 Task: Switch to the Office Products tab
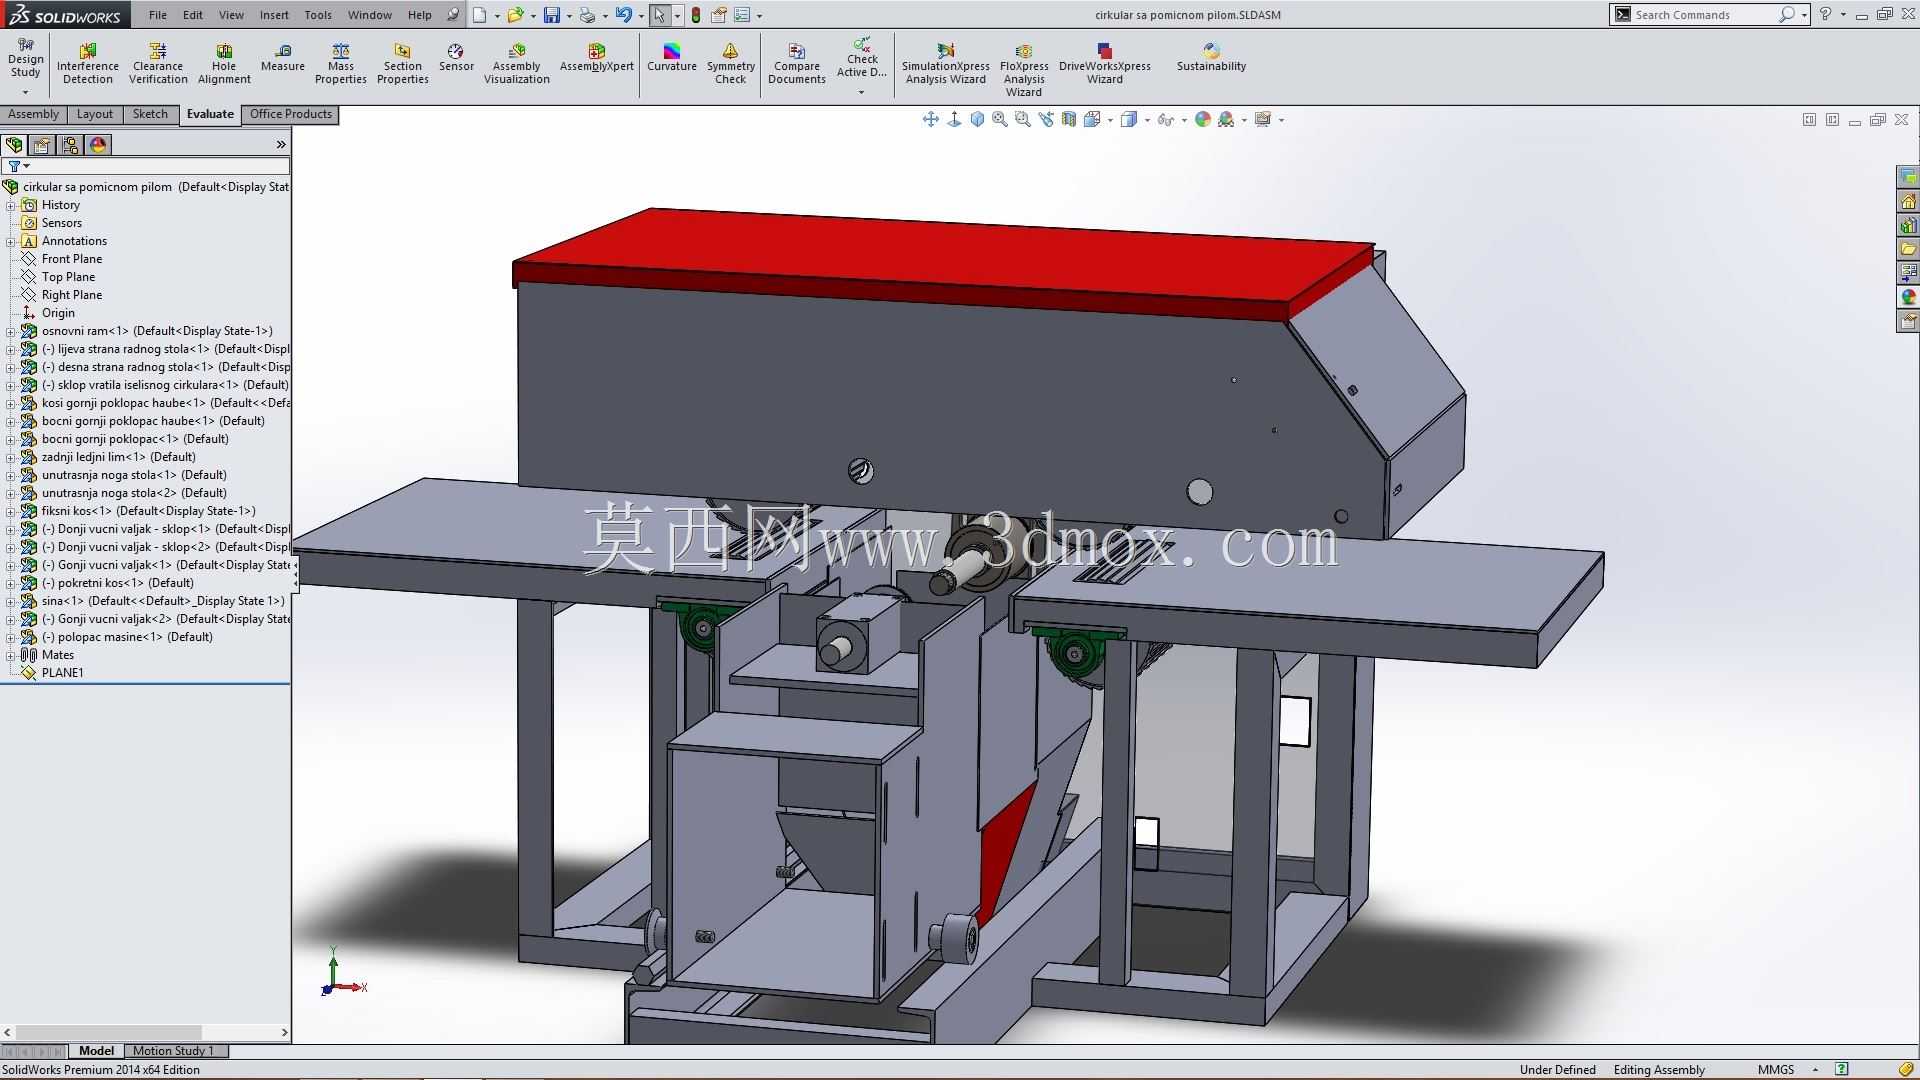tap(291, 114)
